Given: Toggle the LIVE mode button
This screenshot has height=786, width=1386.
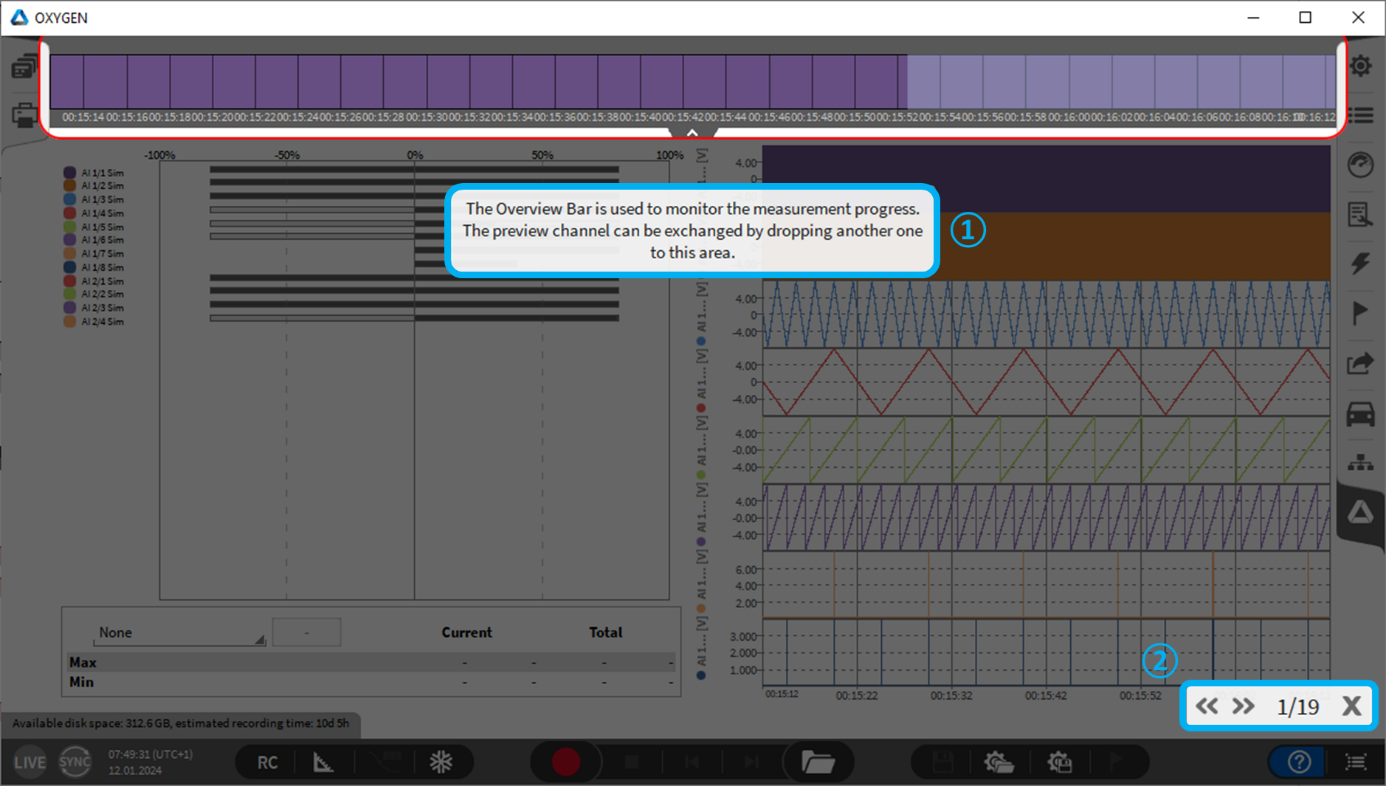Looking at the screenshot, I should [29, 762].
